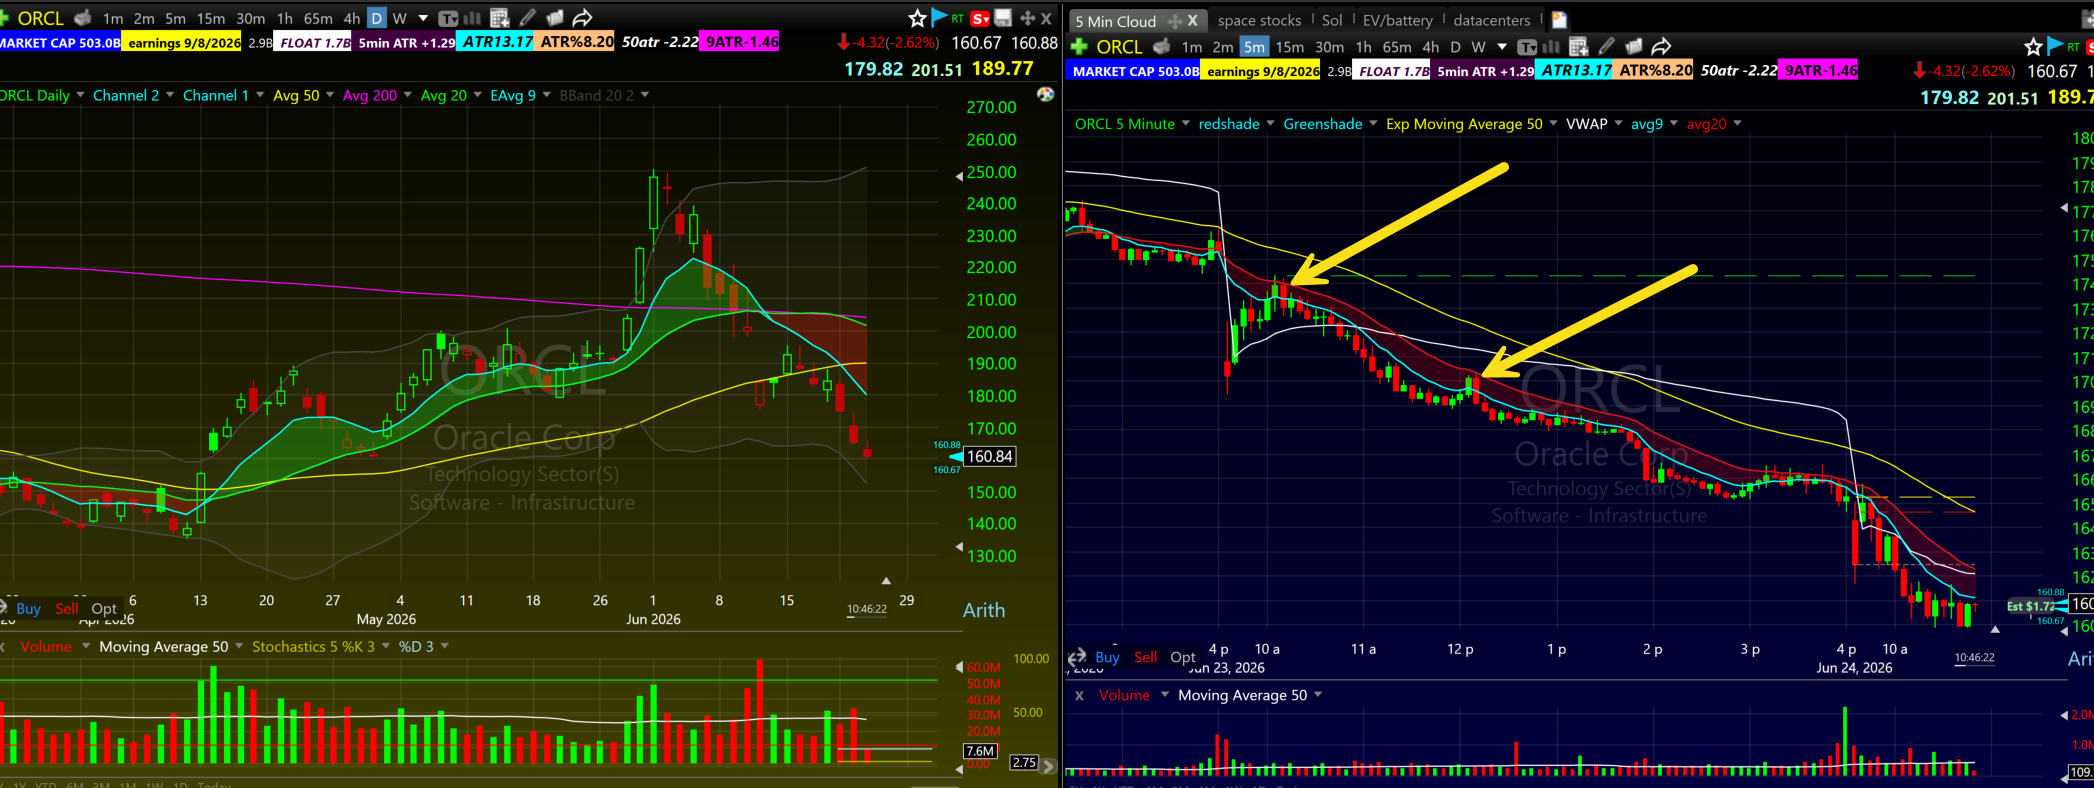Select the pencil drawing tool in right chart
Screen dimensions: 2094x788
1606,47
